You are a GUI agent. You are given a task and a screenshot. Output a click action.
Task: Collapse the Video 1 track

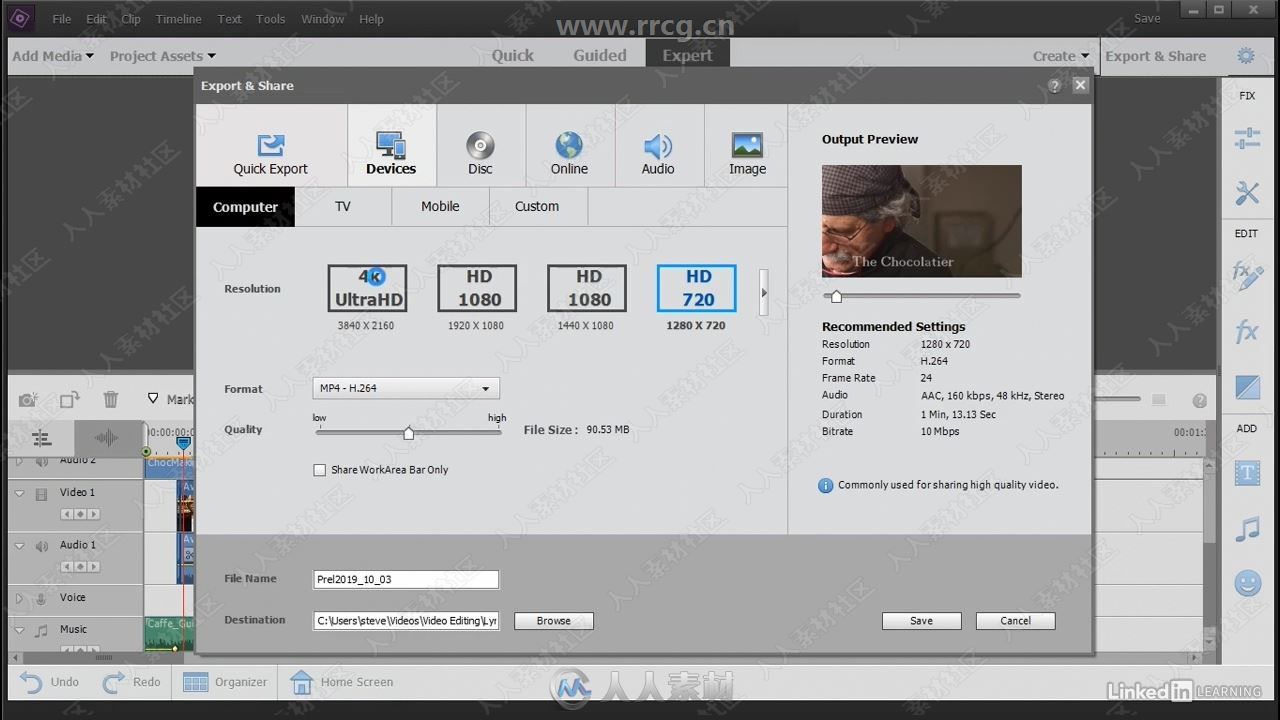coord(19,494)
